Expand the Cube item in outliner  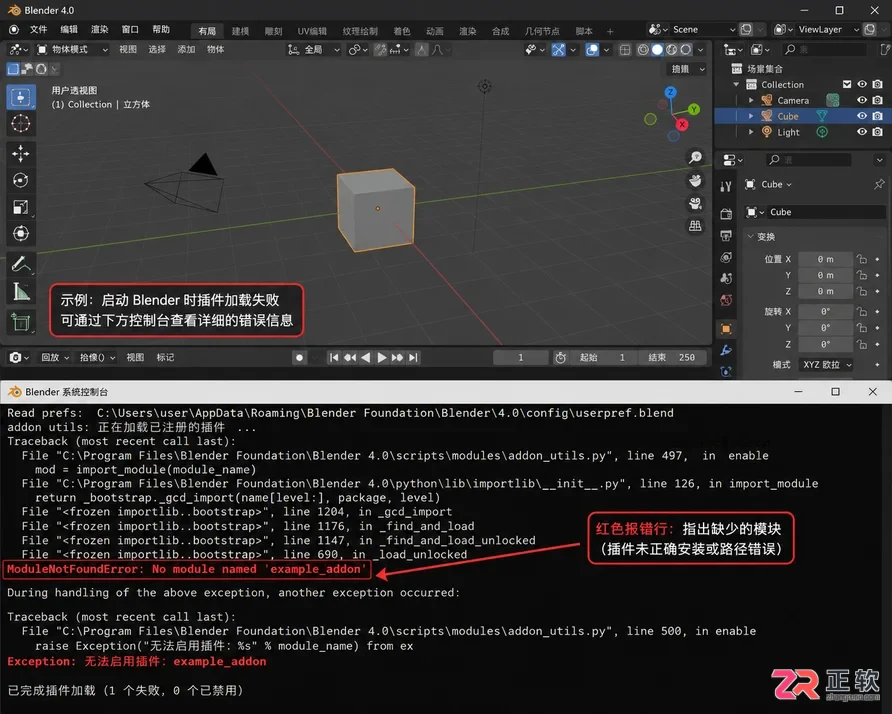click(751, 116)
